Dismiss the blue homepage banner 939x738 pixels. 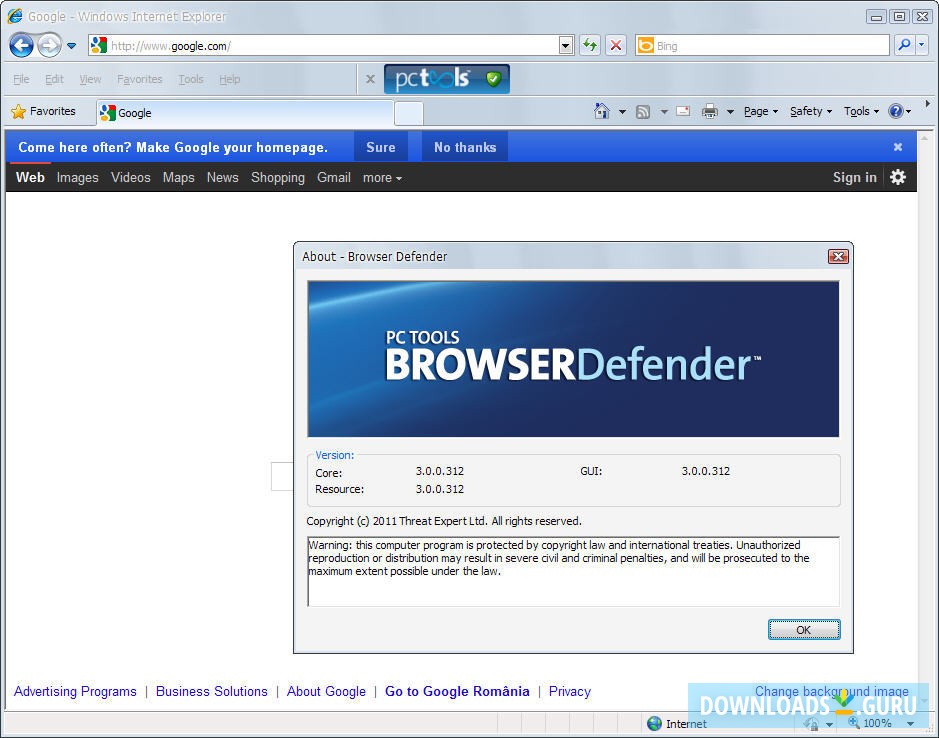[x=898, y=147]
